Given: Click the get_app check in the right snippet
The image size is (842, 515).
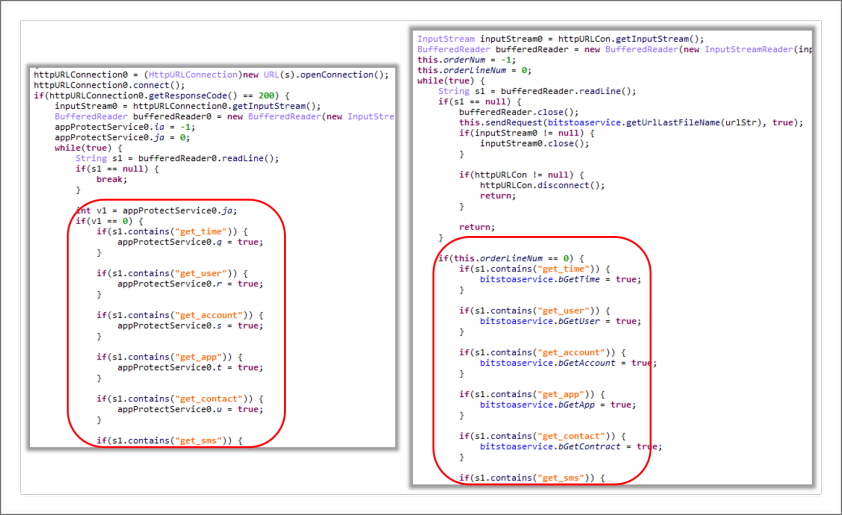Looking at the screenshot, I should [532, 394].
